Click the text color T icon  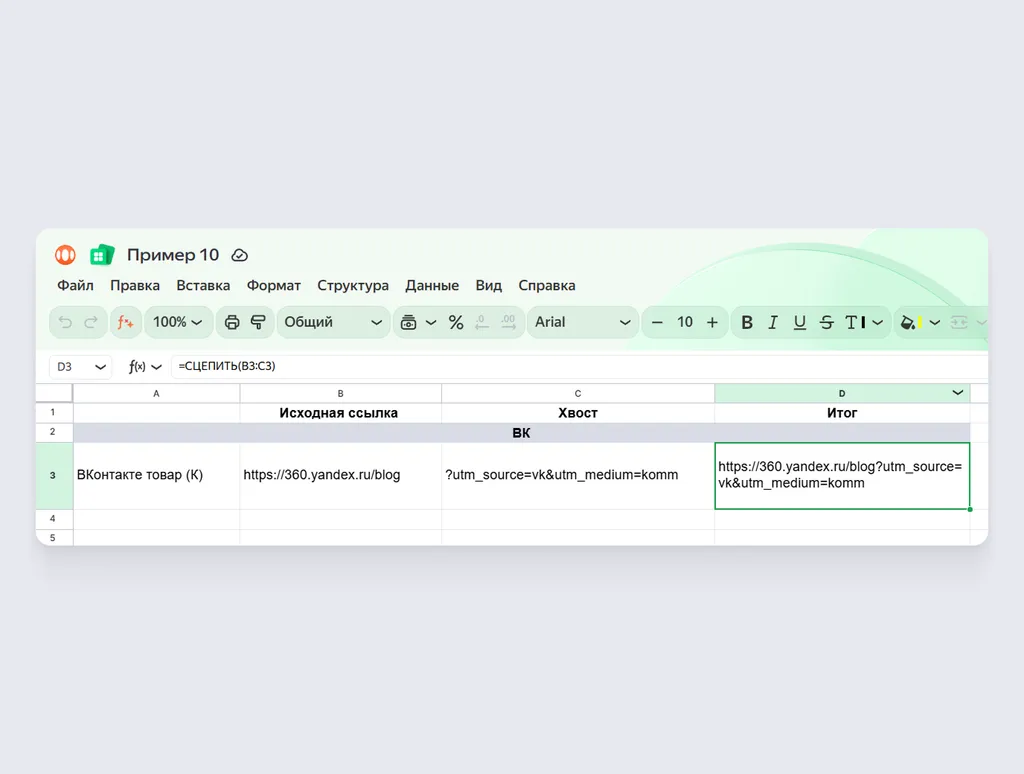pos(855,322)
